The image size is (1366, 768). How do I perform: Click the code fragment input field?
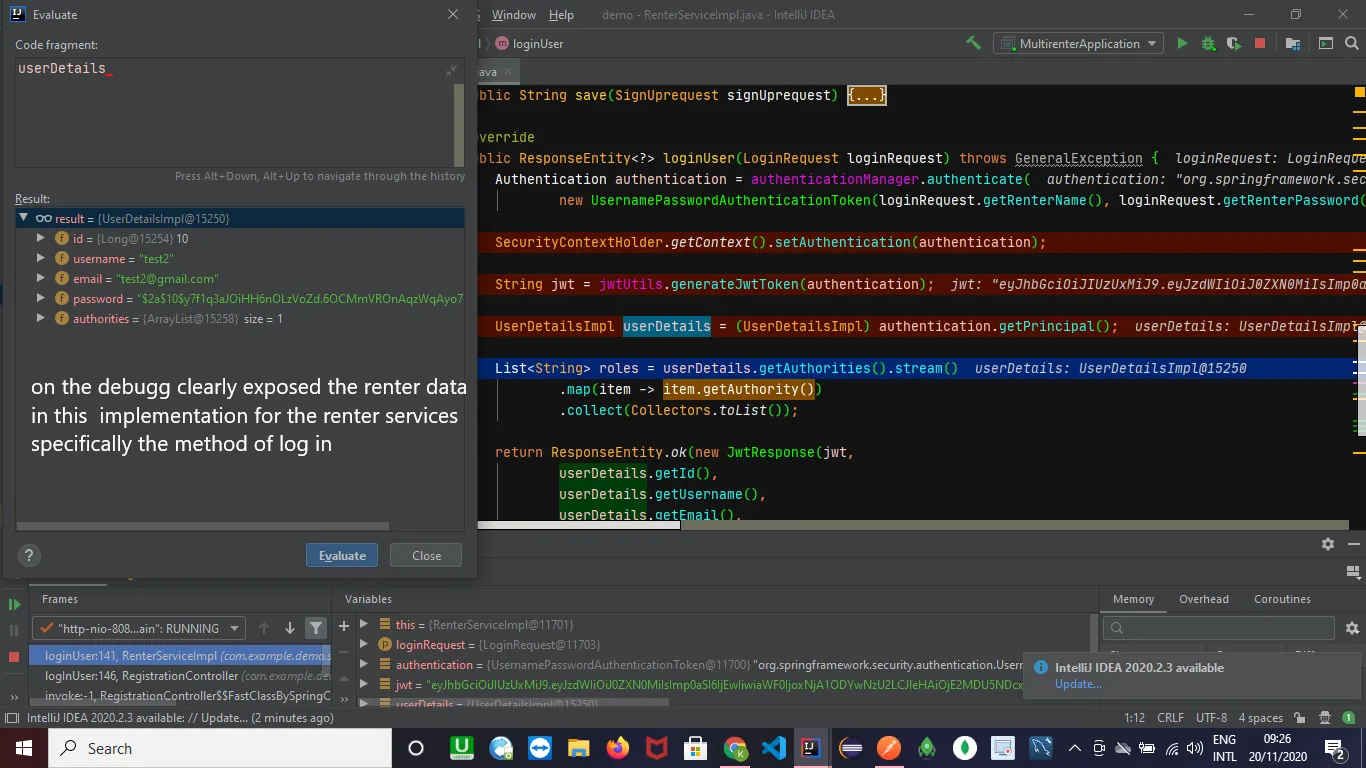(234, 110)
